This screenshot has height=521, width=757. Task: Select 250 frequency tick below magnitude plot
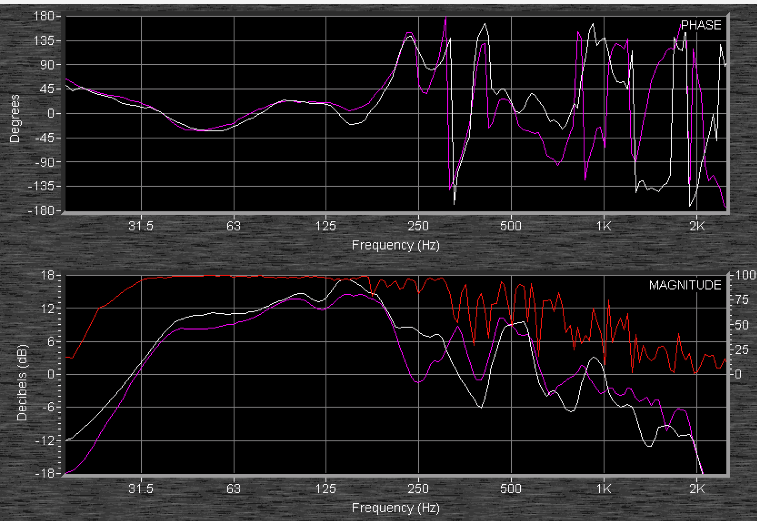tap(418, 488)
